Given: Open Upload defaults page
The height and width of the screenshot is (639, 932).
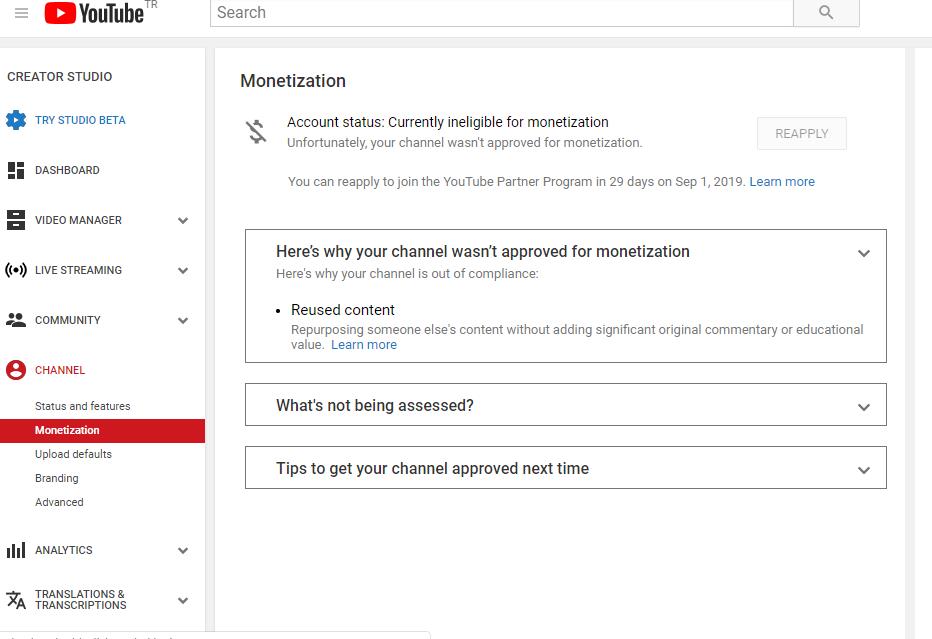Looking at the screenshot, I should point(73,454).
